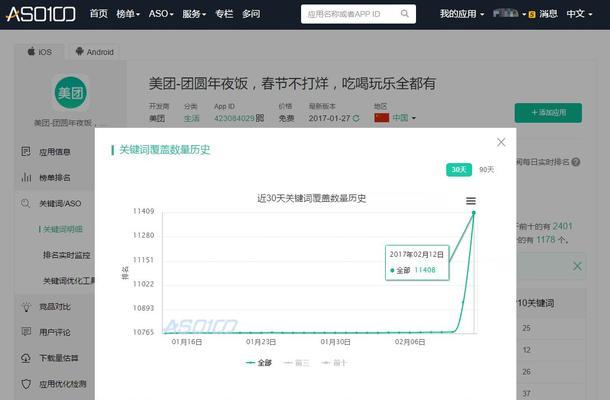The height and width of the screenshot is (400, 610).
Task: Click the 用户评论 comment icon
Action: [26, 332]
